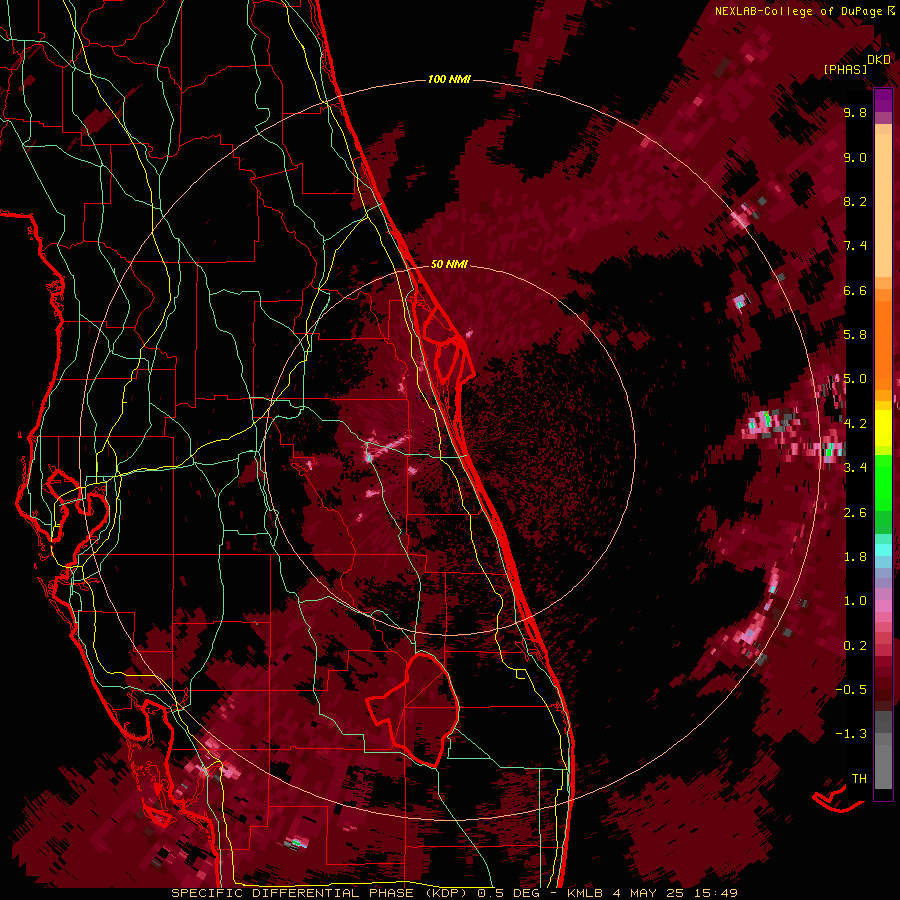Click the 7.4 scale value
This screenshot has height=900, width=900.
coord(855,246)
